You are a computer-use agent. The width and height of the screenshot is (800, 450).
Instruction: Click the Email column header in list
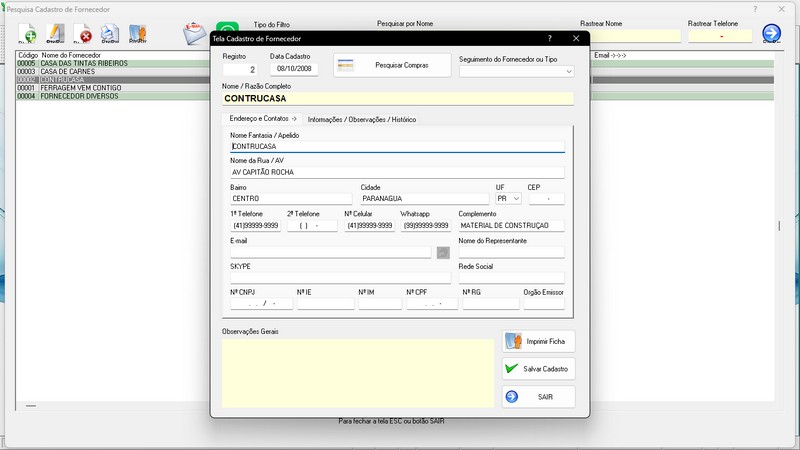click(610, 55)
